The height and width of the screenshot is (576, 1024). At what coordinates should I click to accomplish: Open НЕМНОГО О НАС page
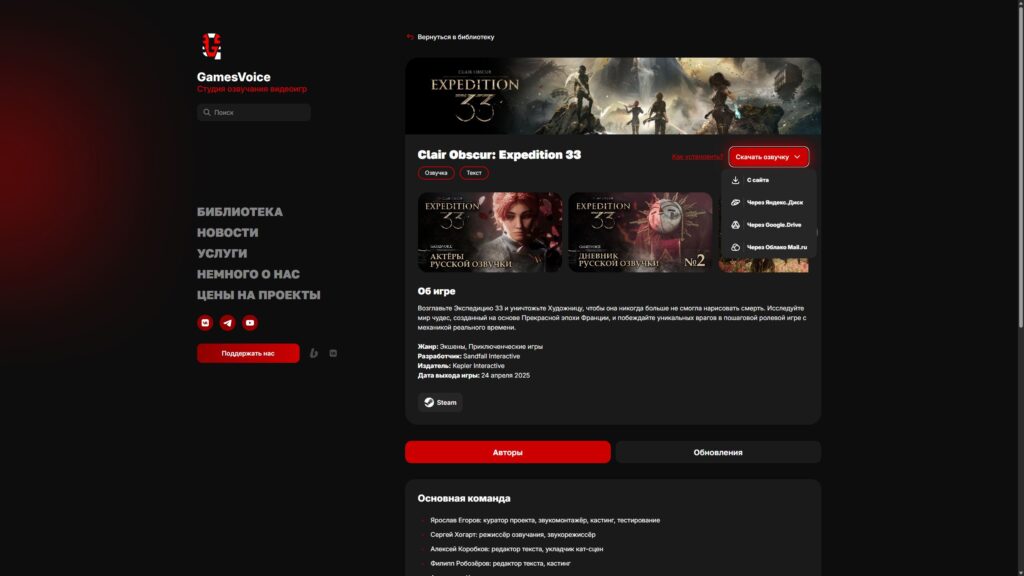pos(248,274)
